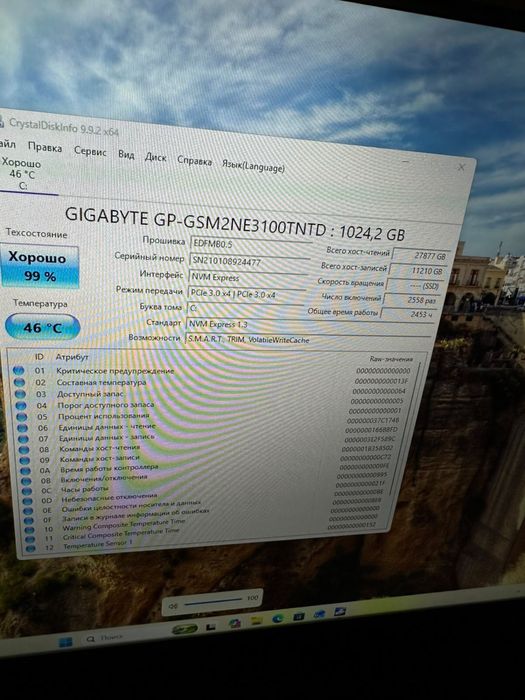Click the volume slider at 100
The height and width of the screenshot is (700, 525).
214,602
